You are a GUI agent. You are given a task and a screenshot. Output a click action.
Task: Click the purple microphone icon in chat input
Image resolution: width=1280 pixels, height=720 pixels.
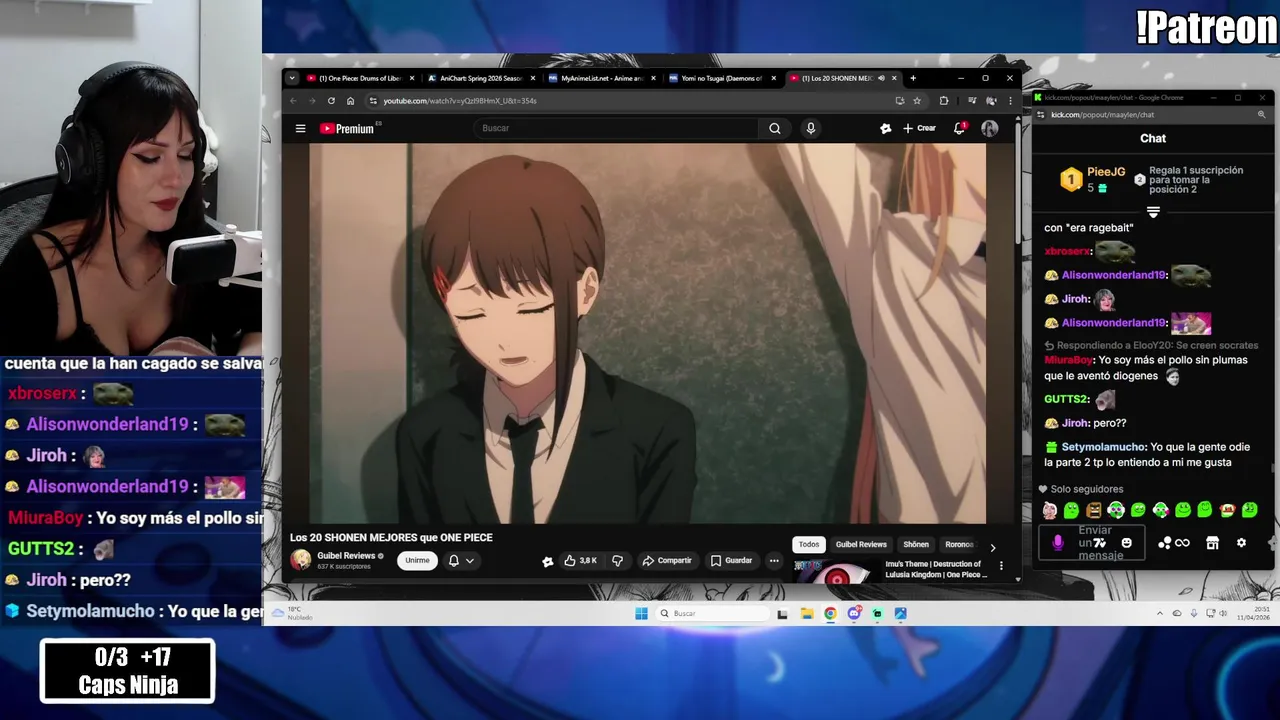click(x=1058, y=543)
